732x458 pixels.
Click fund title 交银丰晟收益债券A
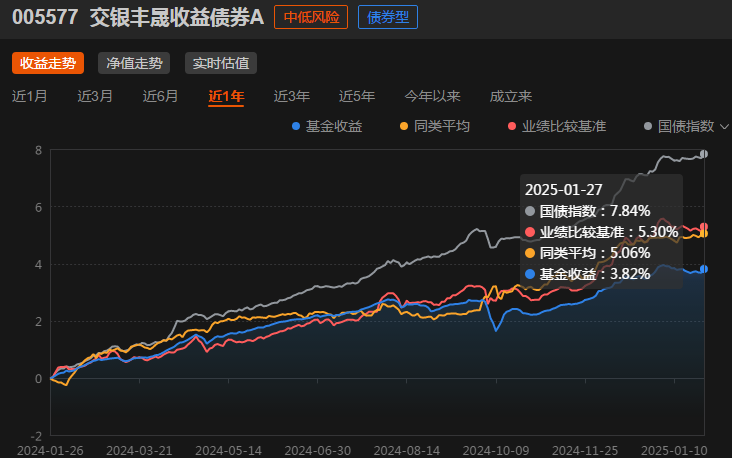pos(177,17)
